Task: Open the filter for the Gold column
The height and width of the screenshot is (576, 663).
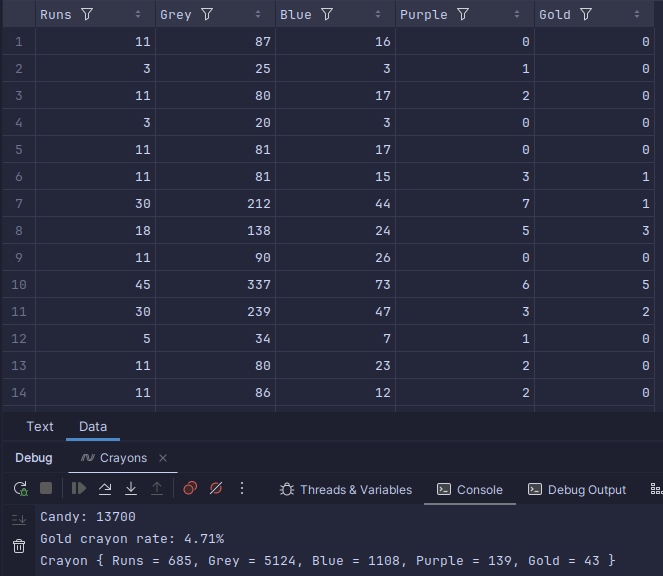Action: click(586, 15)
